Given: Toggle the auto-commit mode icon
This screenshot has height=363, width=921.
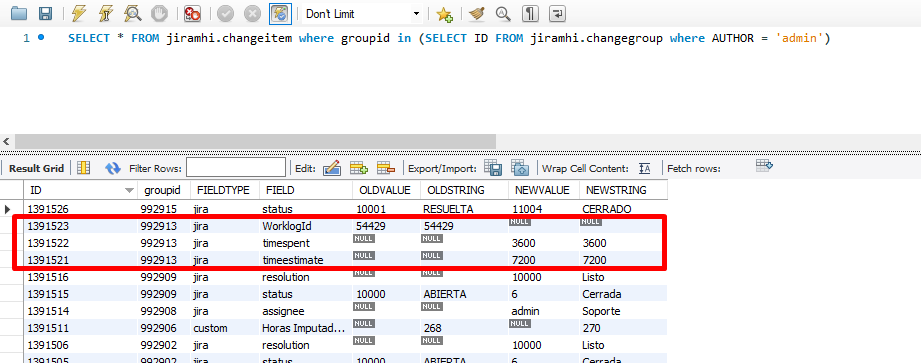Looking at the screenshot, I should click(x=281, y=14).
